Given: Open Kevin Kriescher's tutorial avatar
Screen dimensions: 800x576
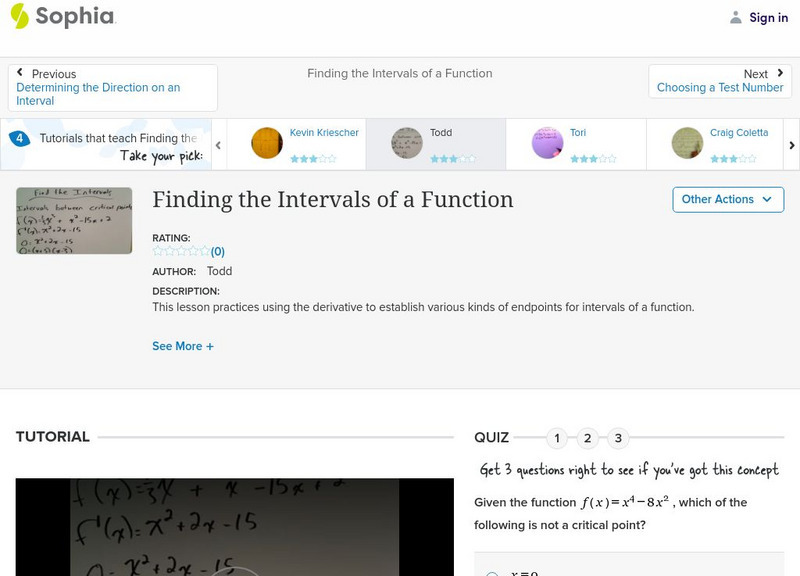Looking at the screenshot, I should pos(266,142).
